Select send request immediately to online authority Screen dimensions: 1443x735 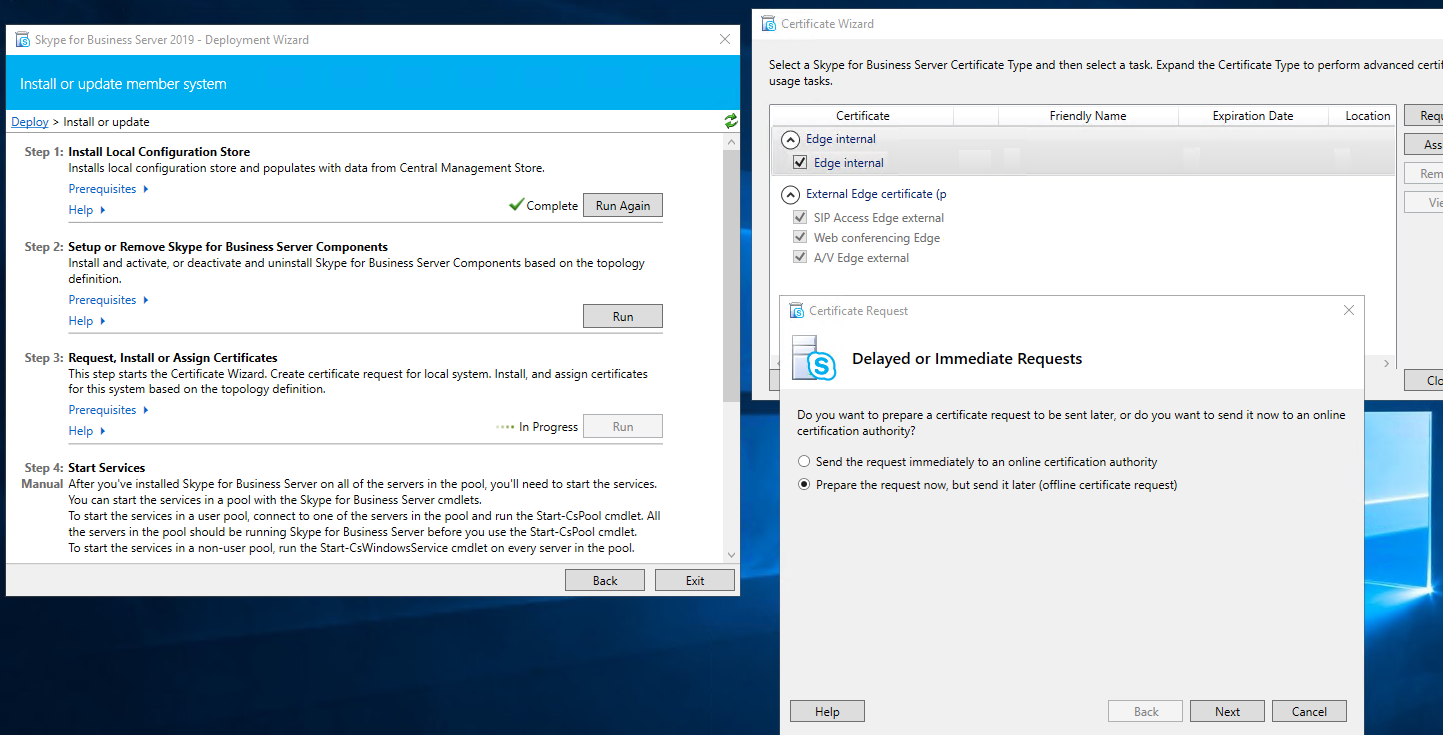click(x=804, y=462)
